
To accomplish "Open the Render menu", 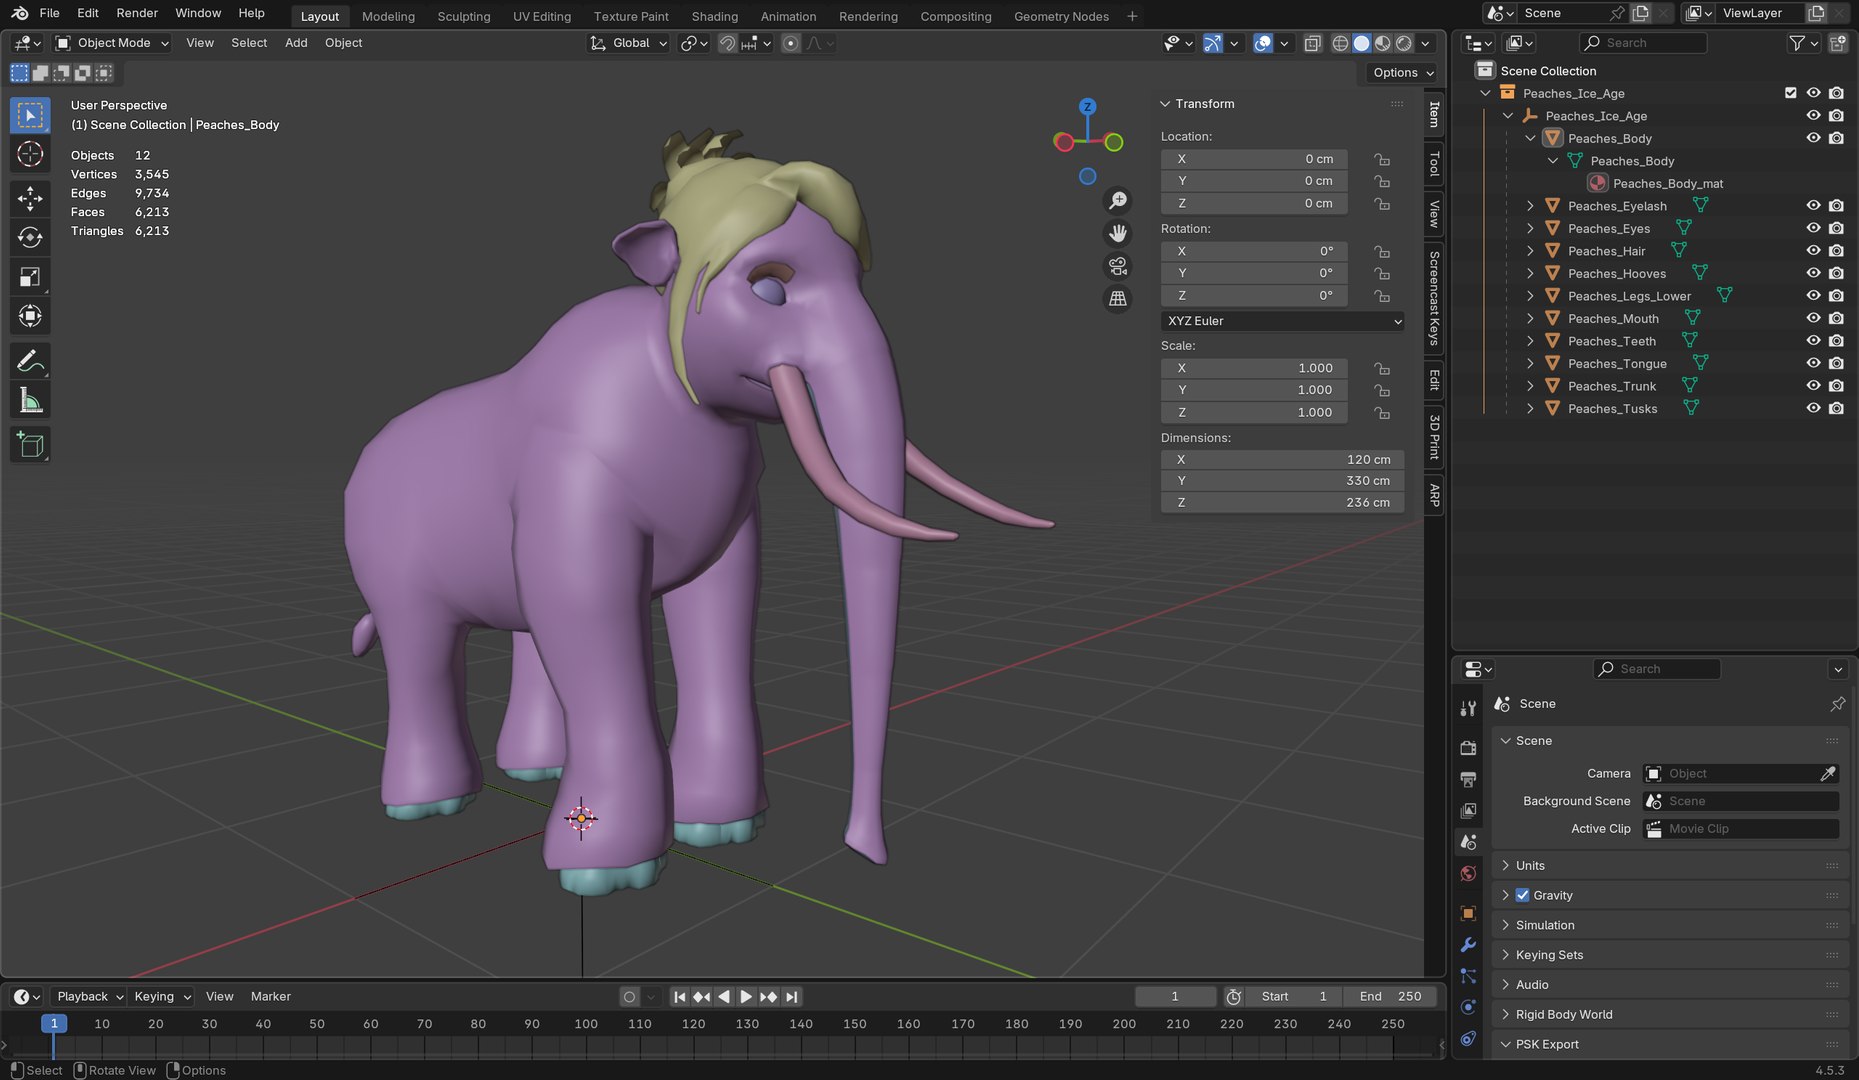I will 137,13.
